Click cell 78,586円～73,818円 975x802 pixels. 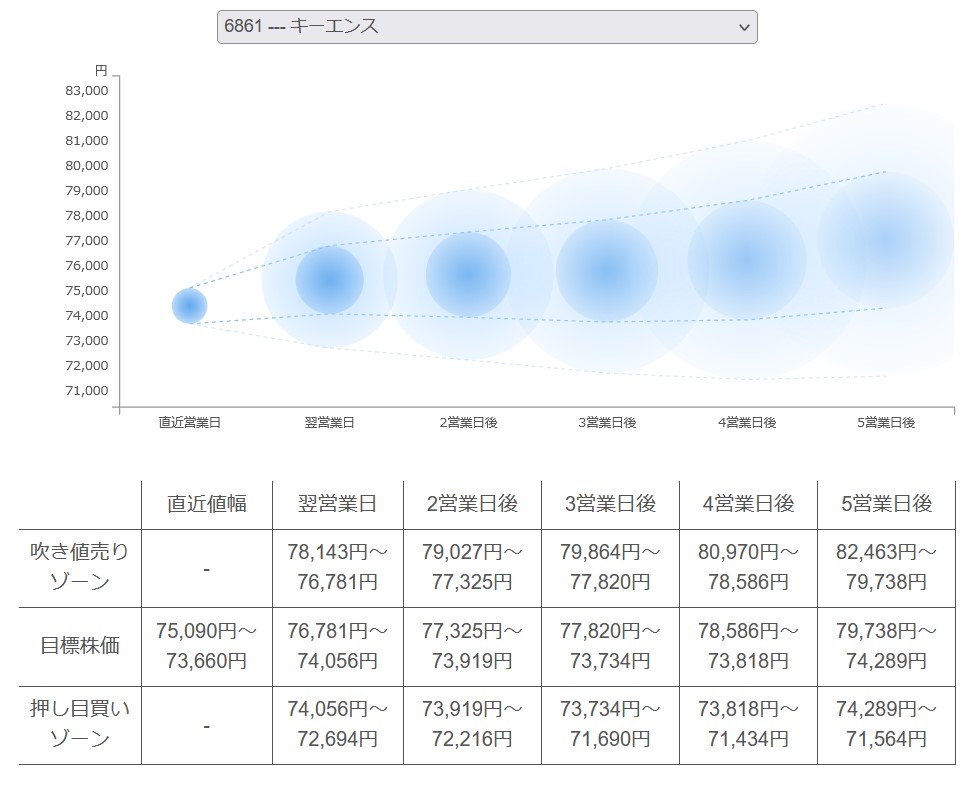pos(748,645)
